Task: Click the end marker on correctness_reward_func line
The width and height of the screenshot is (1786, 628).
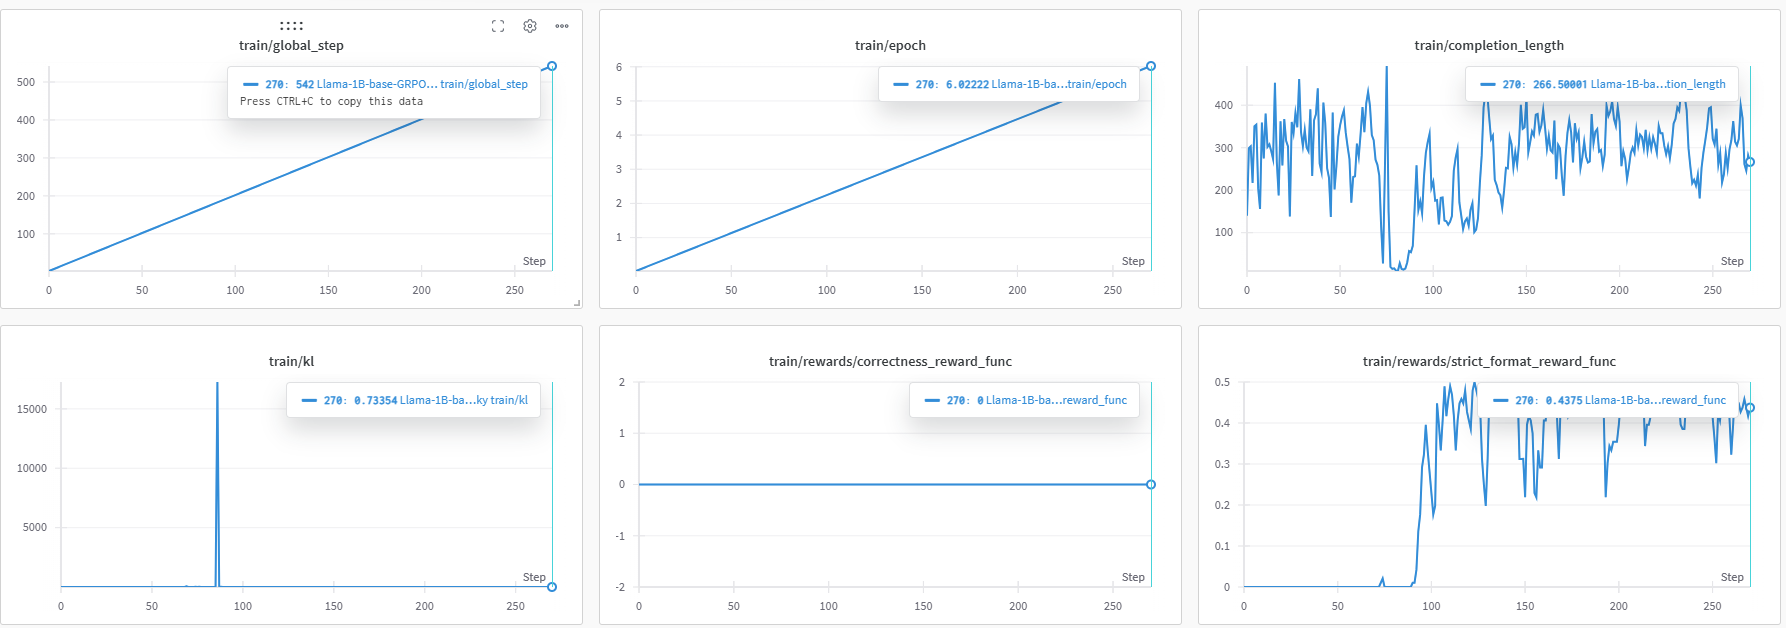Action: click(1151, 485)
